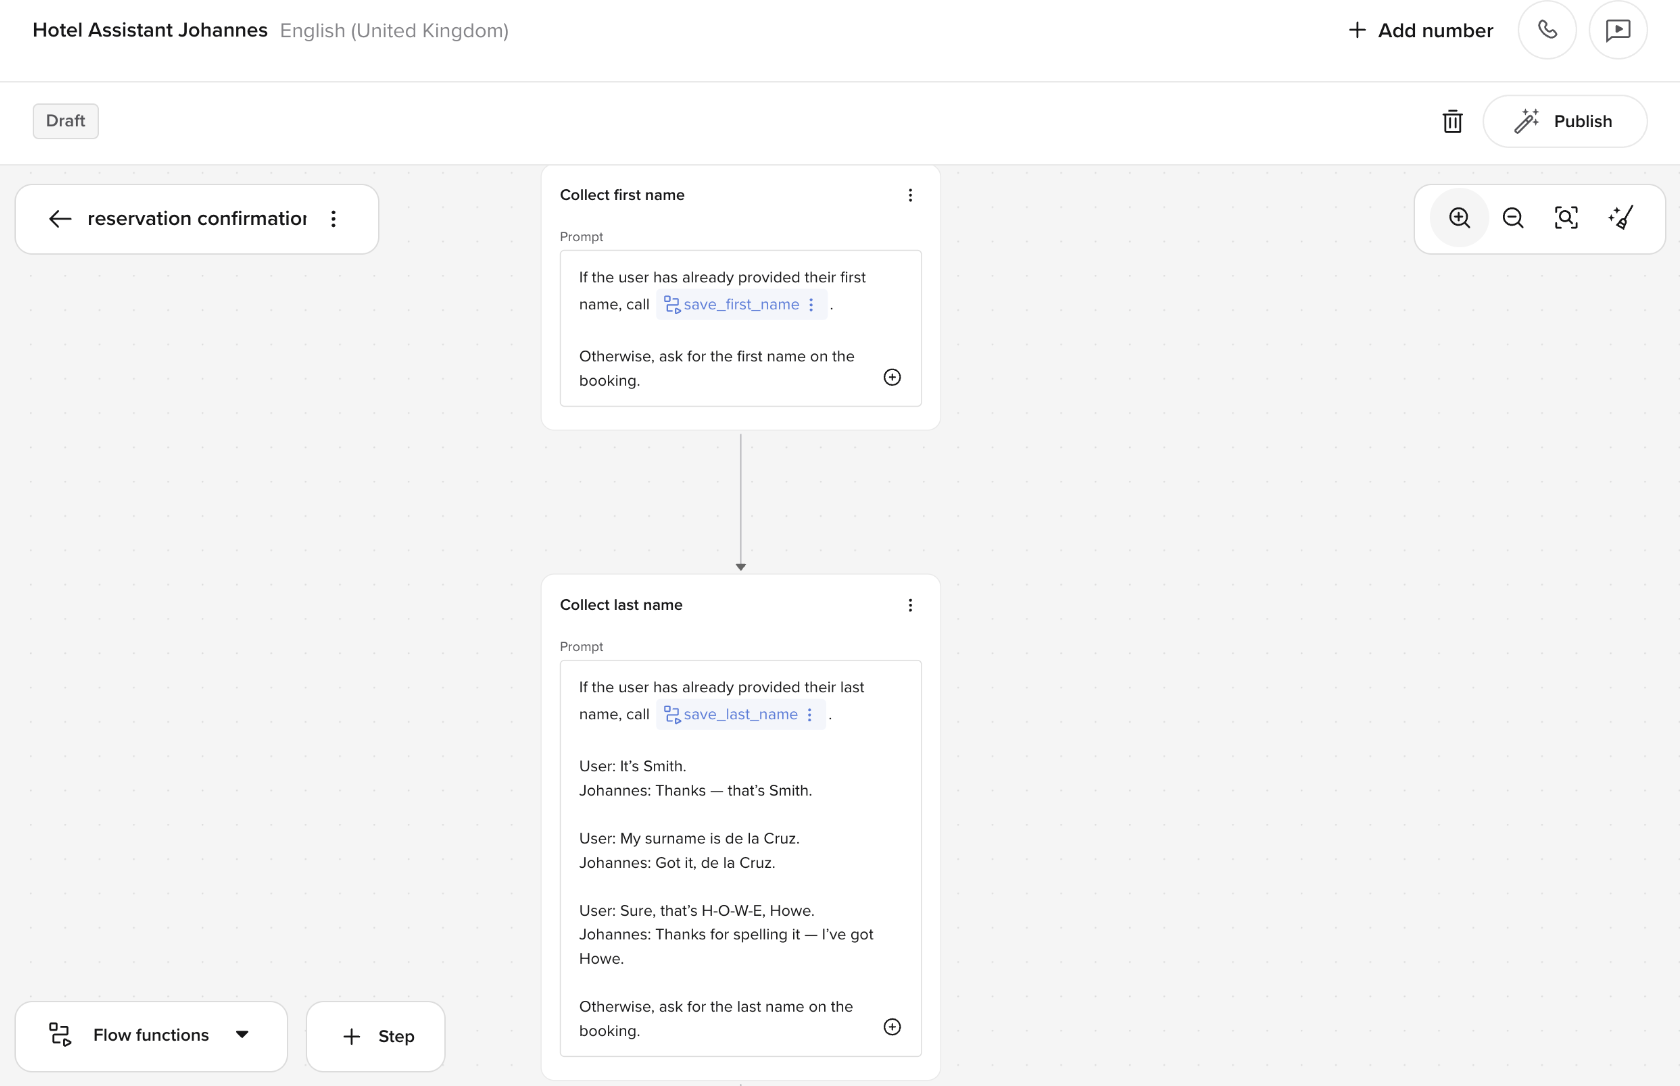The width and height of the screenshot is (1680, 1086).
Task: Click into the first name prompt text
Action: (741, 329)
